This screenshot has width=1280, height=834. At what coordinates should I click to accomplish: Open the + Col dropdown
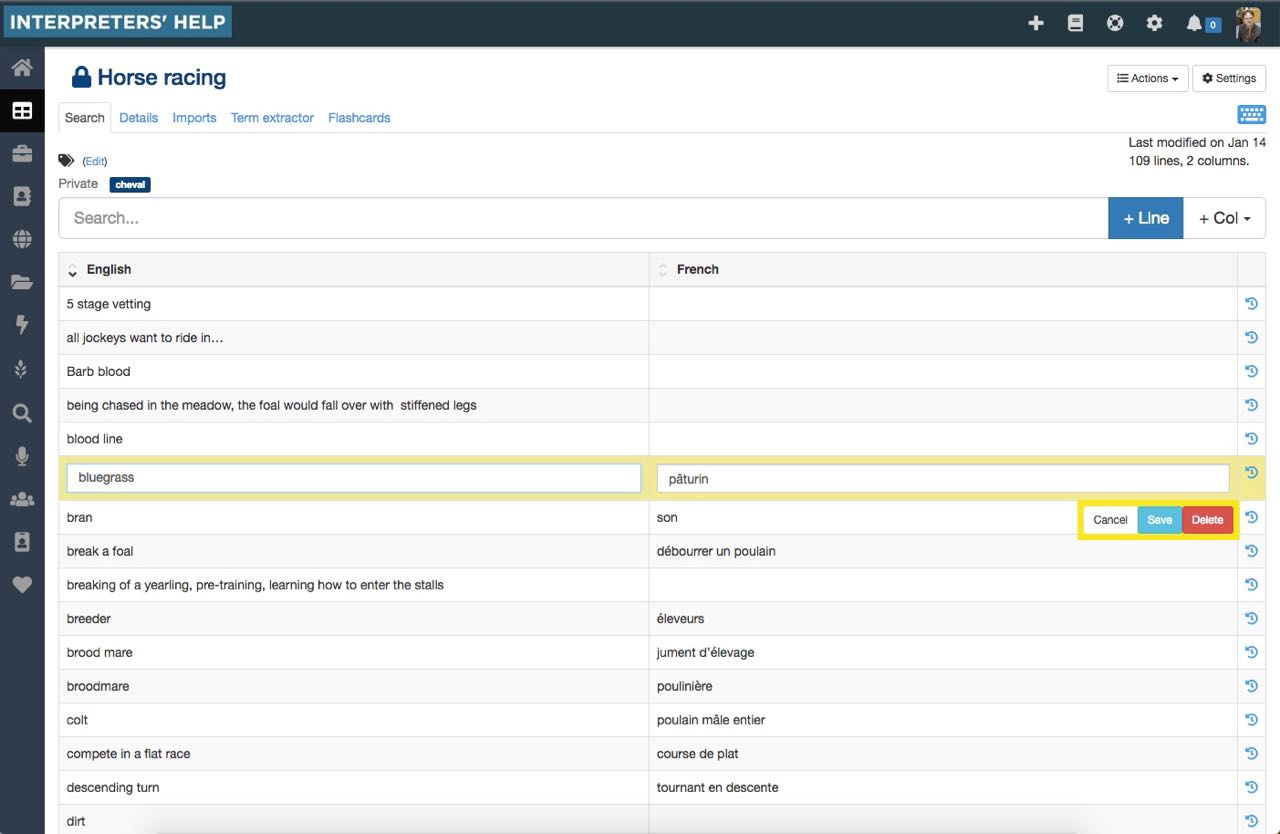(x=1224, y=218)
